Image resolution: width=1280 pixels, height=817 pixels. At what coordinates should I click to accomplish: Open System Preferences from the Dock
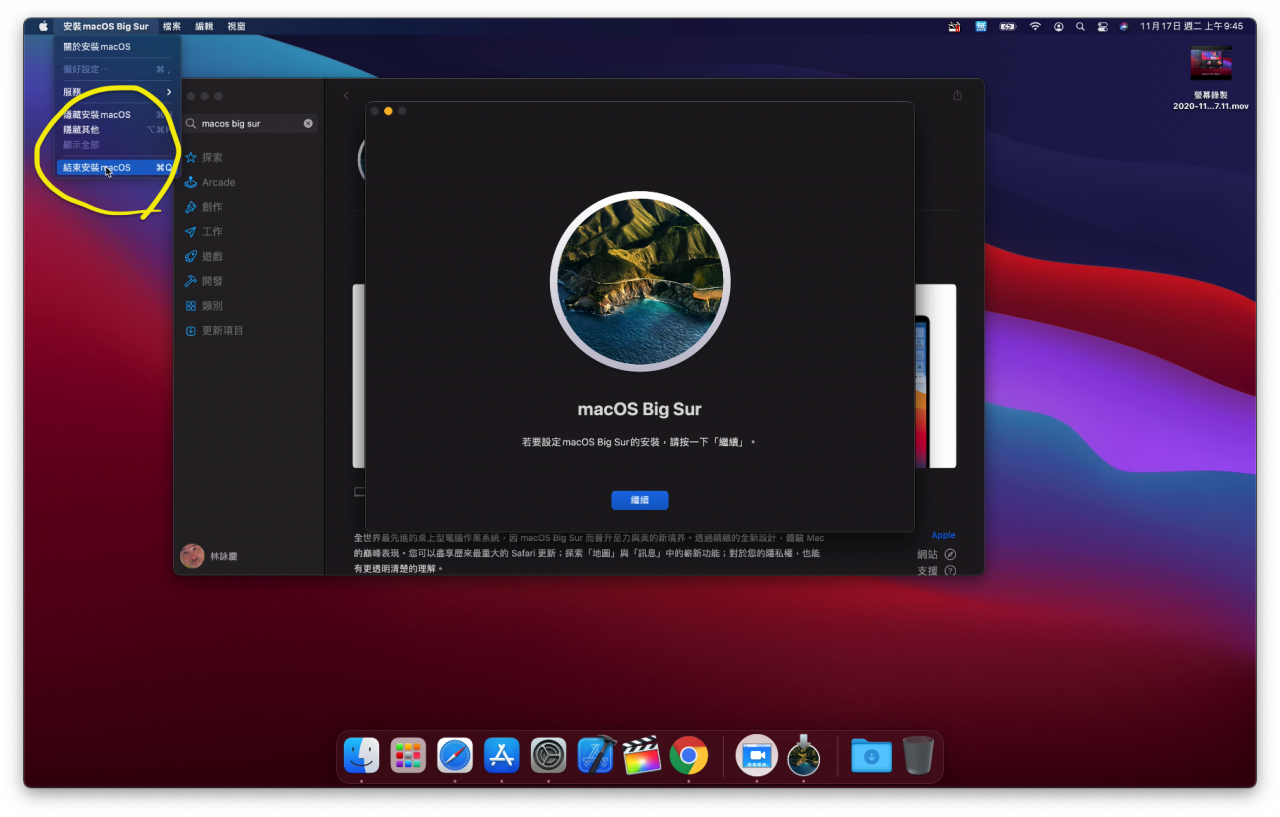[548, 755]
